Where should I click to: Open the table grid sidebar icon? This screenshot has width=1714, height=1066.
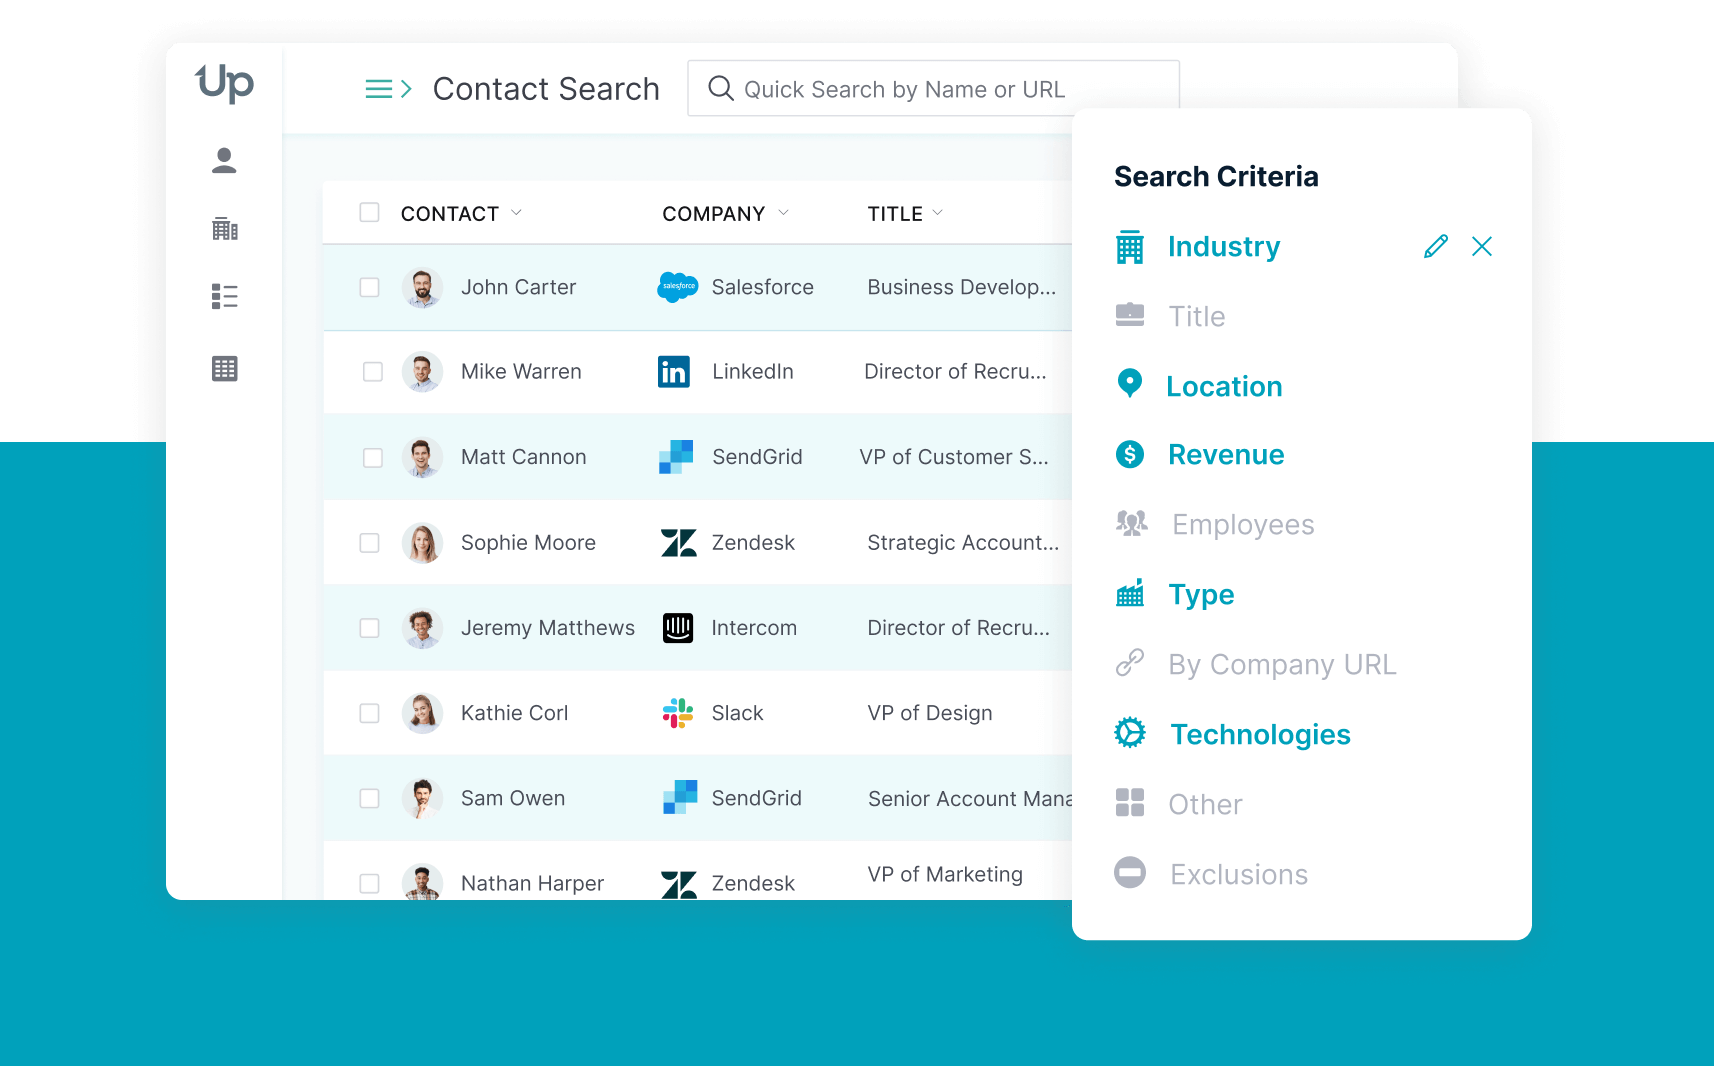[224, 369]
